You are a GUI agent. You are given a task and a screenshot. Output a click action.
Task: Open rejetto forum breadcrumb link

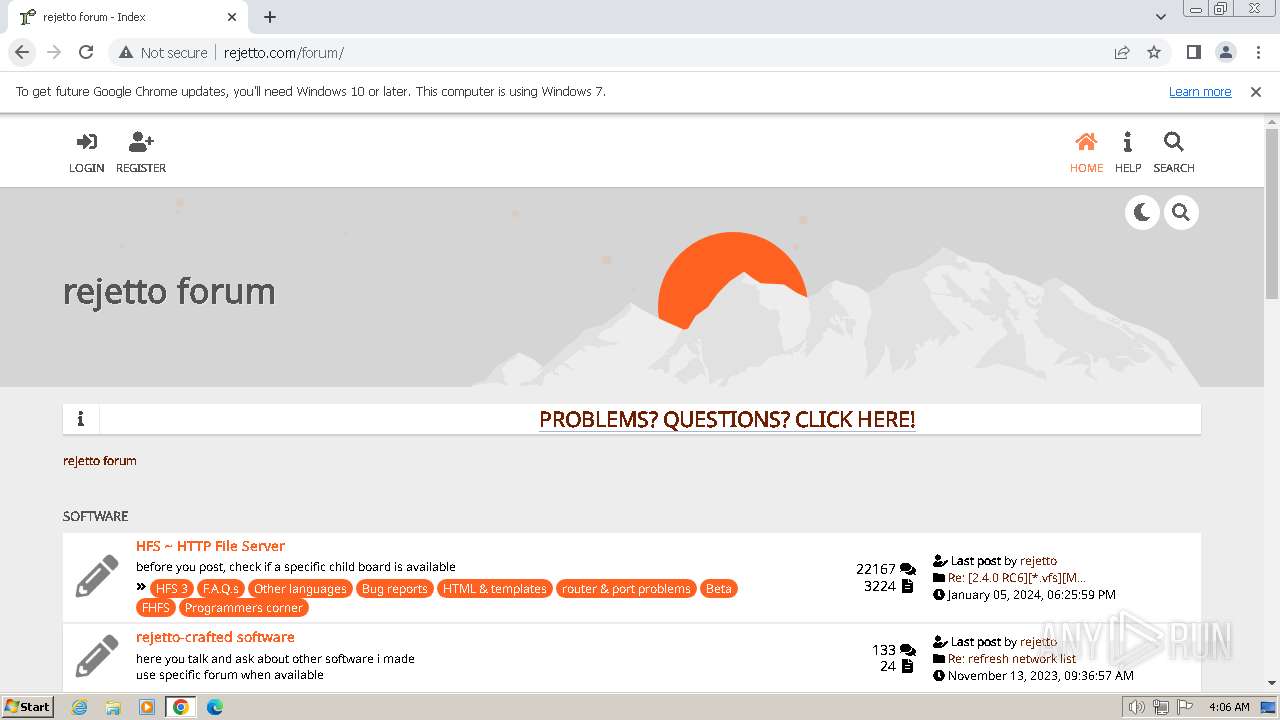pyautogui.click(x=100, y=461)
